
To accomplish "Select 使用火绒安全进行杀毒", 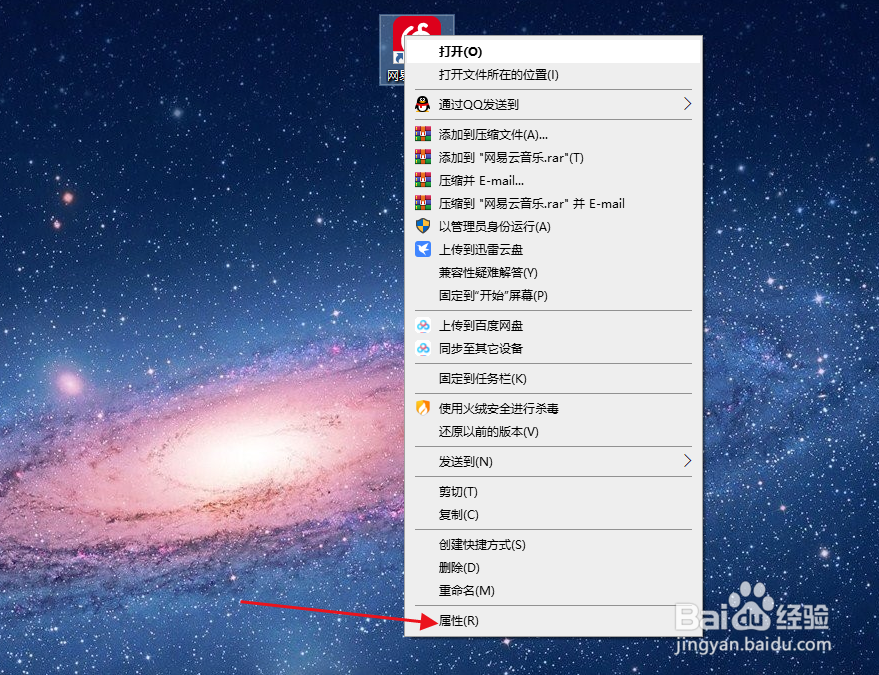I will 553,408.
